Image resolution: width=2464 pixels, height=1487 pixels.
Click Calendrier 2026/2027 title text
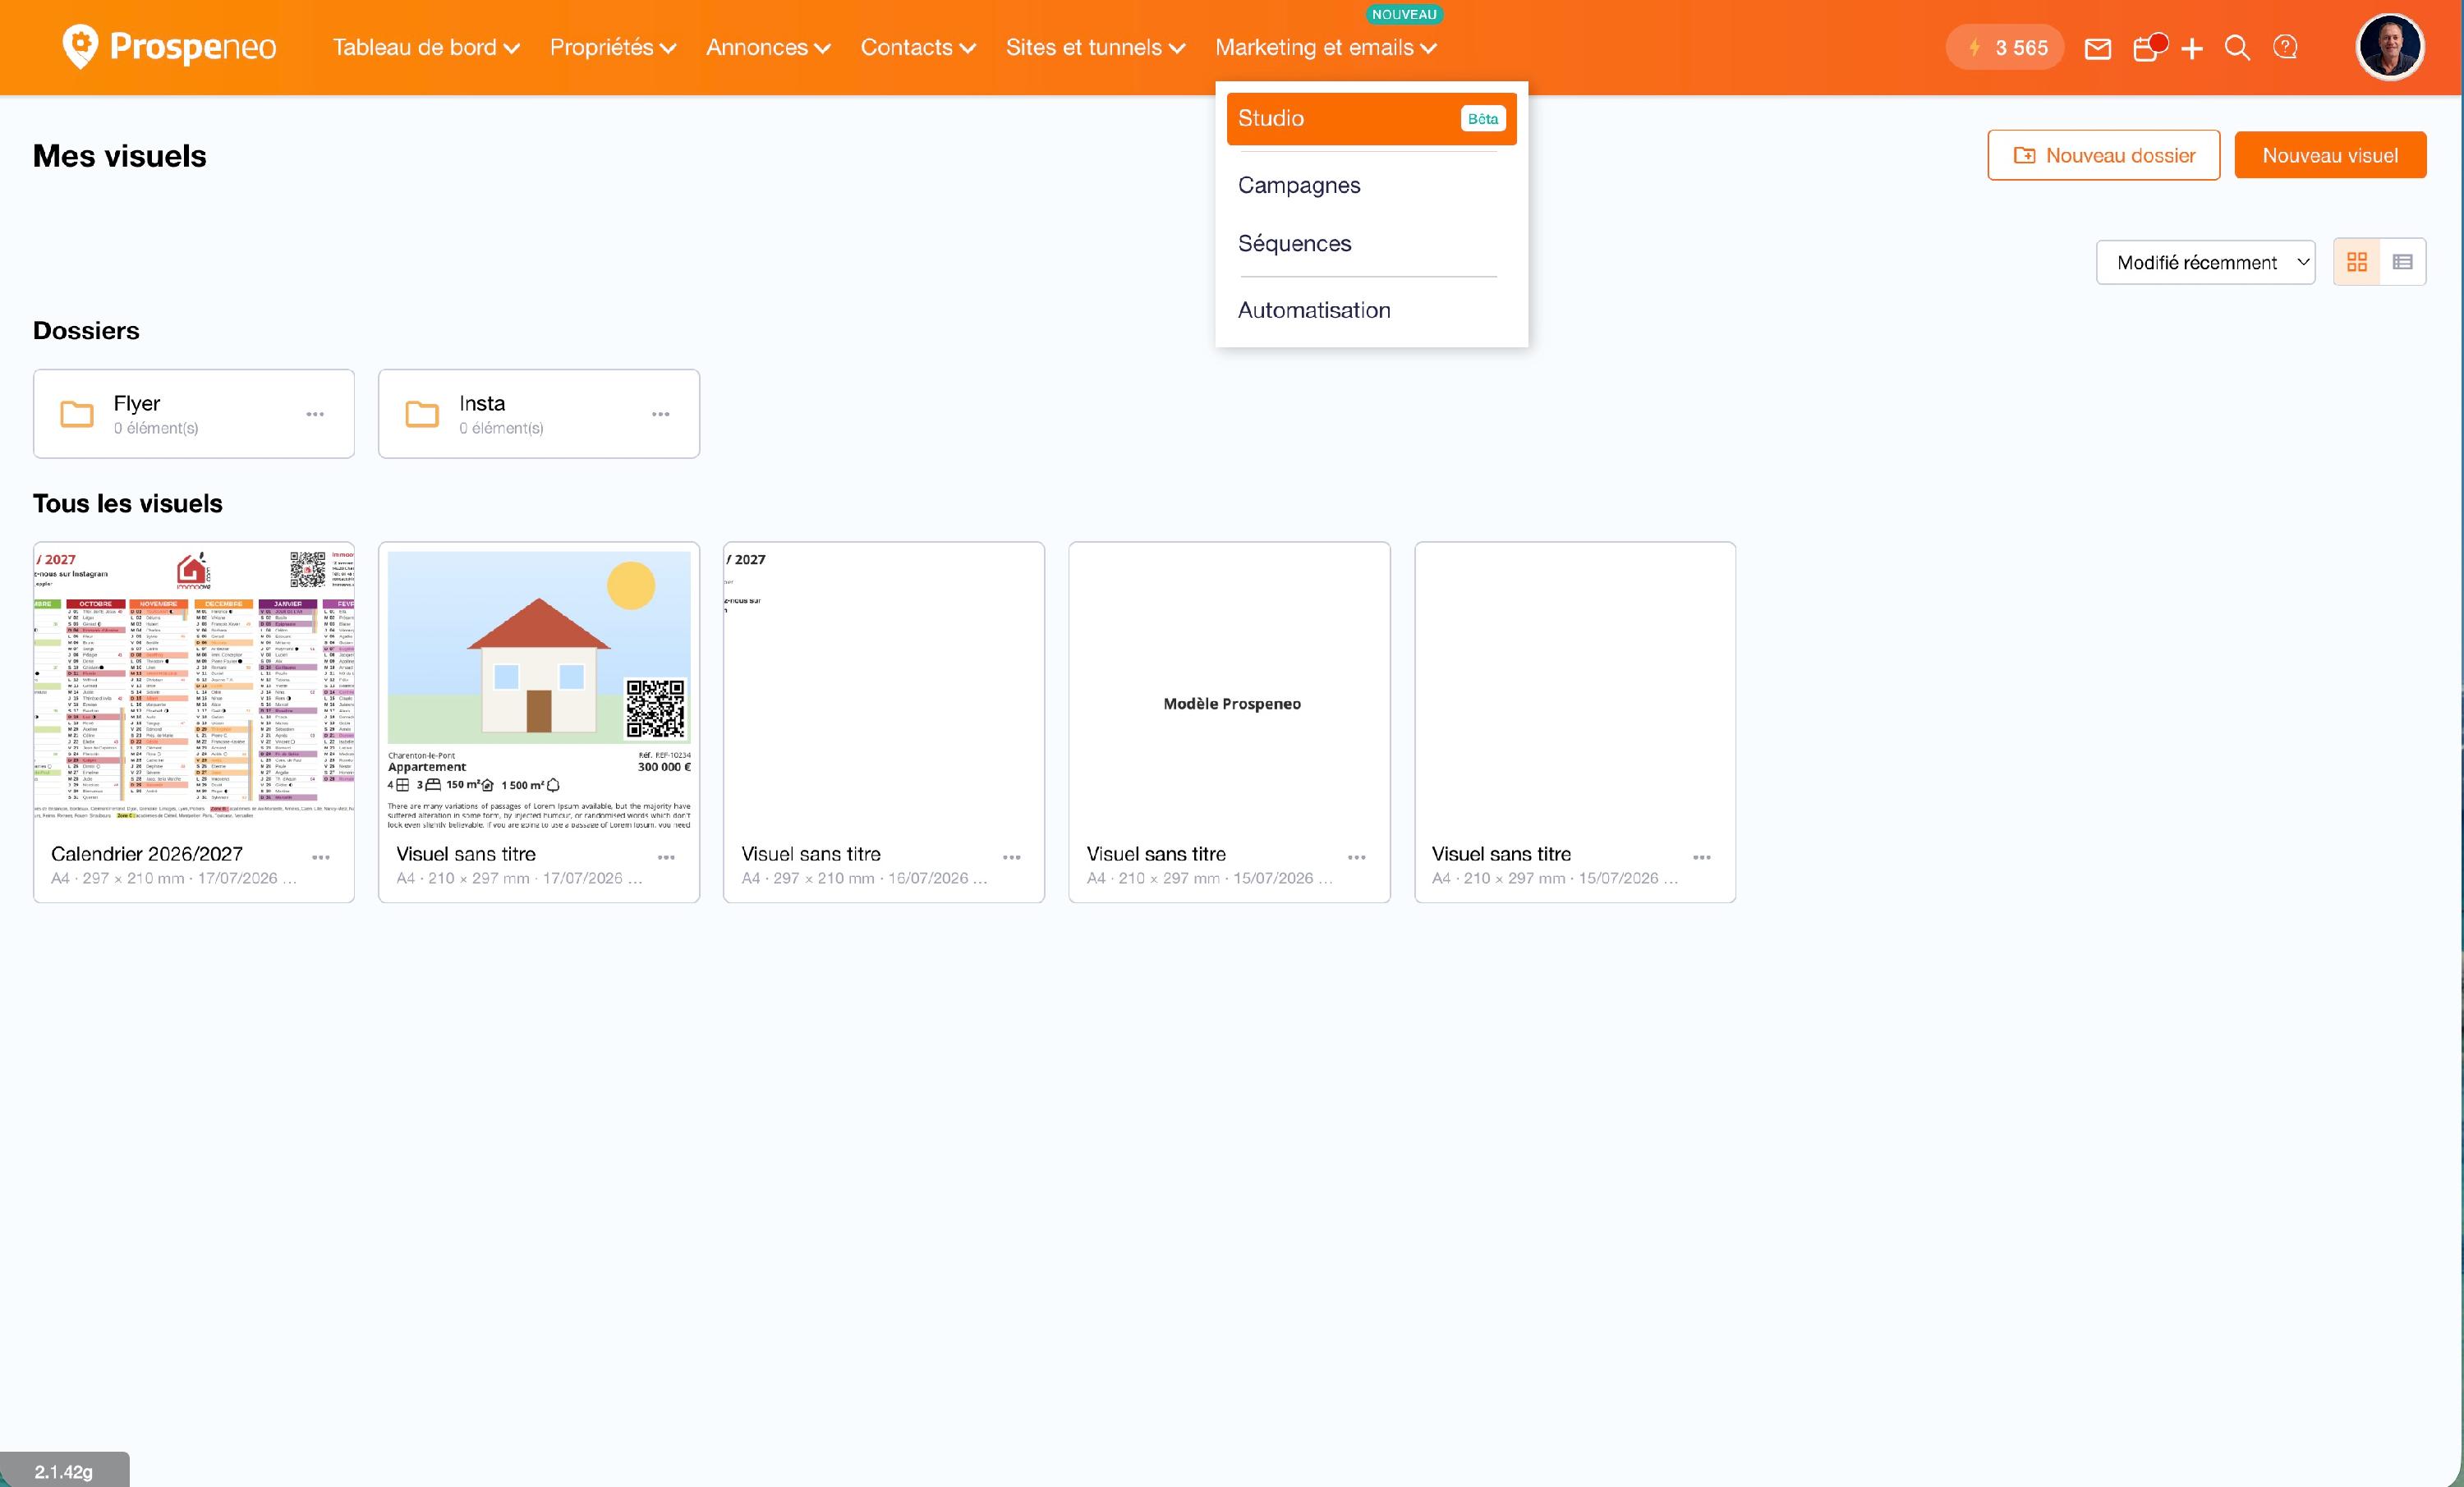(x=147, y=853)
